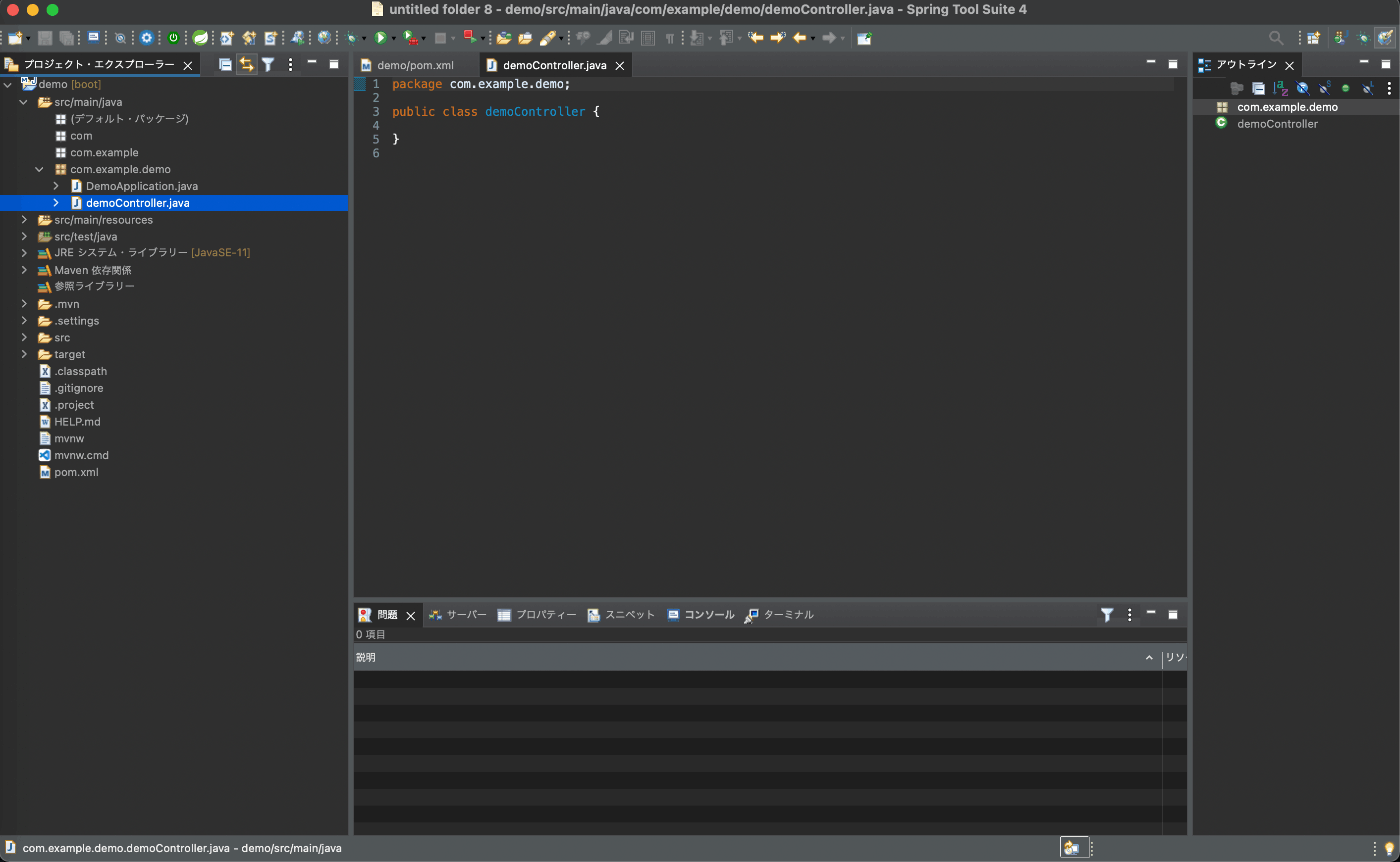
Task: Select the .classpath file entry
Action: 80,371
